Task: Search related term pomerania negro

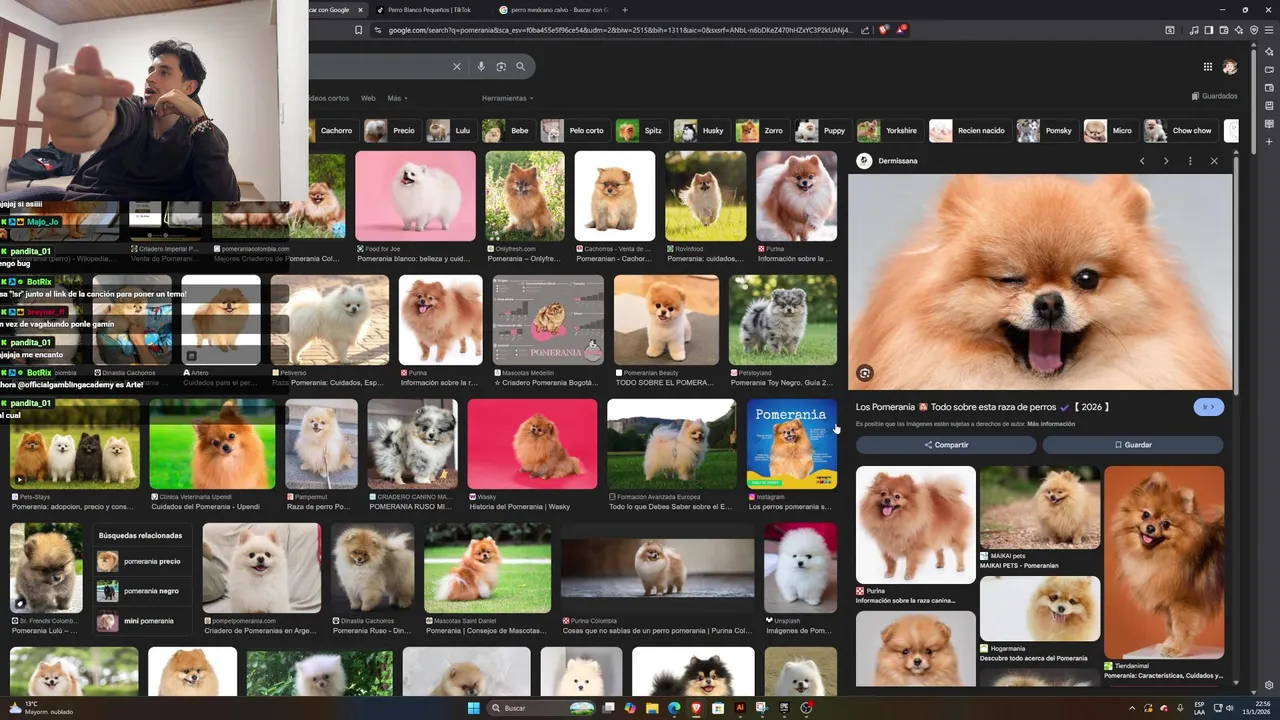Action: pos(142,591)
